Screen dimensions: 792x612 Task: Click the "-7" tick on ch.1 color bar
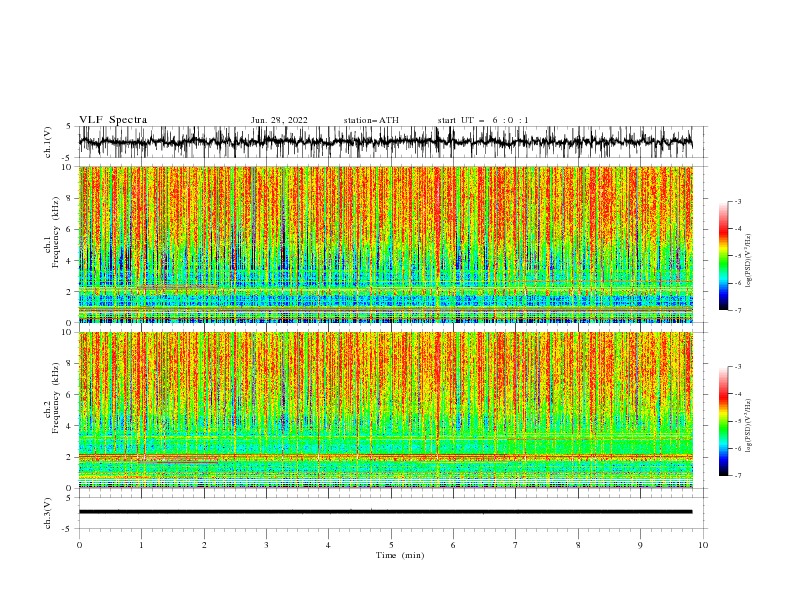(738, 311)
